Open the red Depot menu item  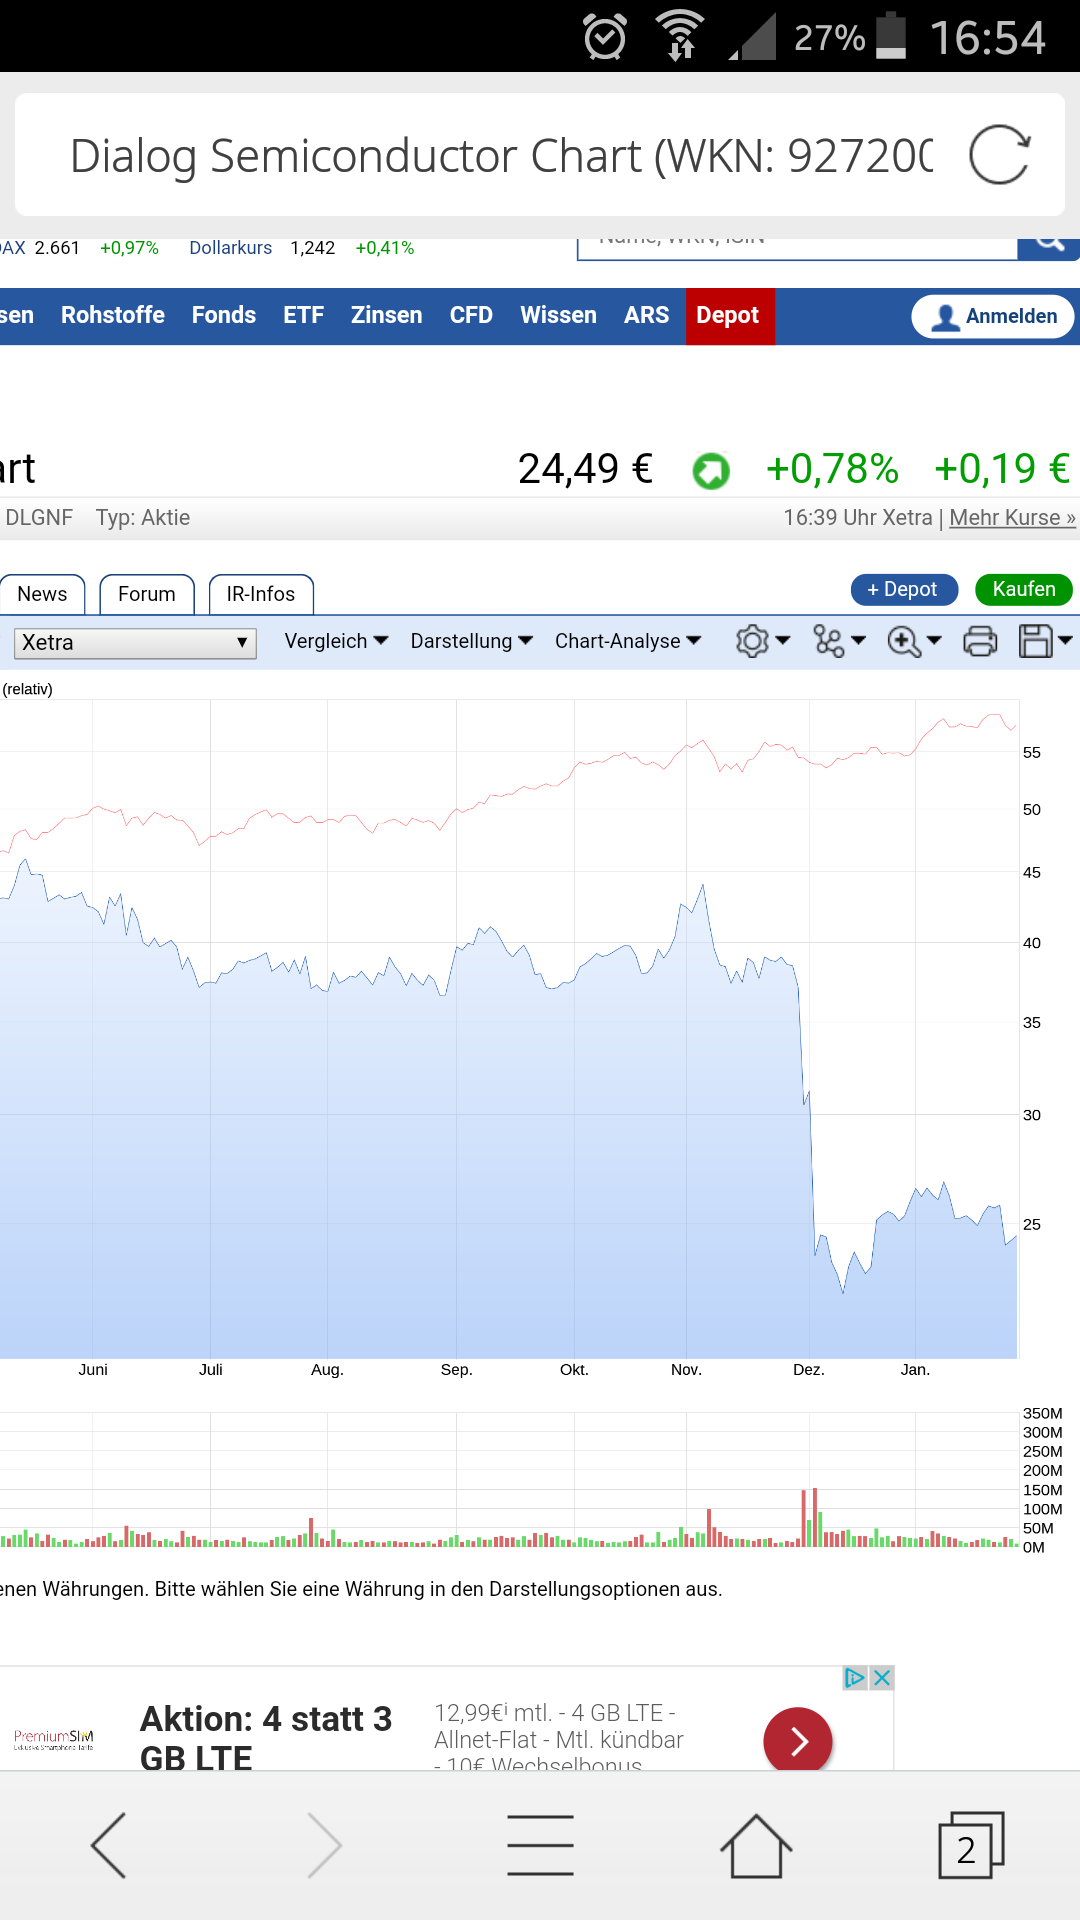point(730,316)
